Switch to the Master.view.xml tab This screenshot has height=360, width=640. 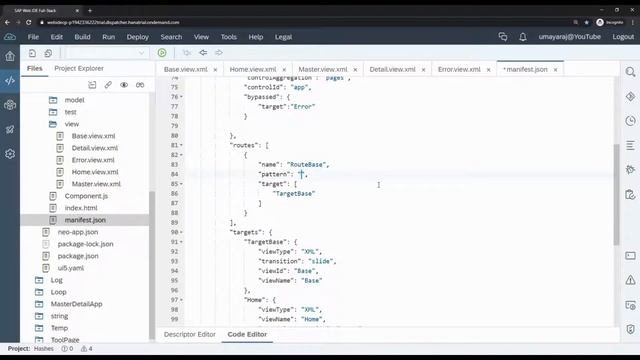click(323, 69)
